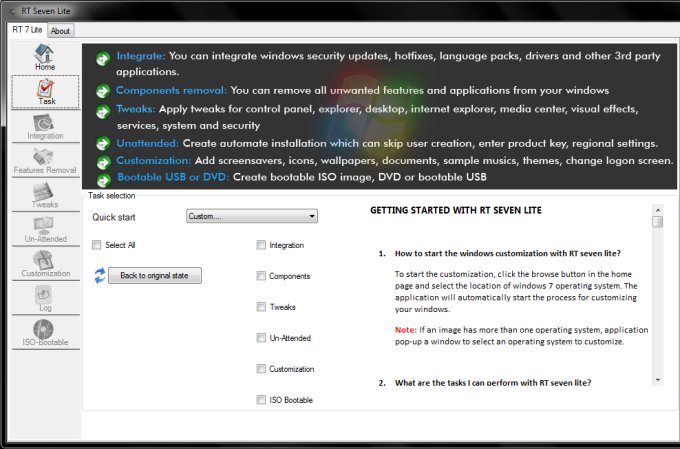Enable the Tweaks task checkbox
Screen dimensions: 680x449
pyautogui.click(x=261, y=307)
